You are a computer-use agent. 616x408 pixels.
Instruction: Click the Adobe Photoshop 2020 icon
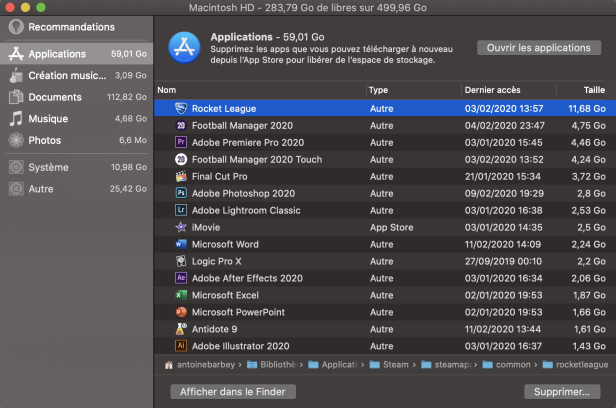click(181, 193)
